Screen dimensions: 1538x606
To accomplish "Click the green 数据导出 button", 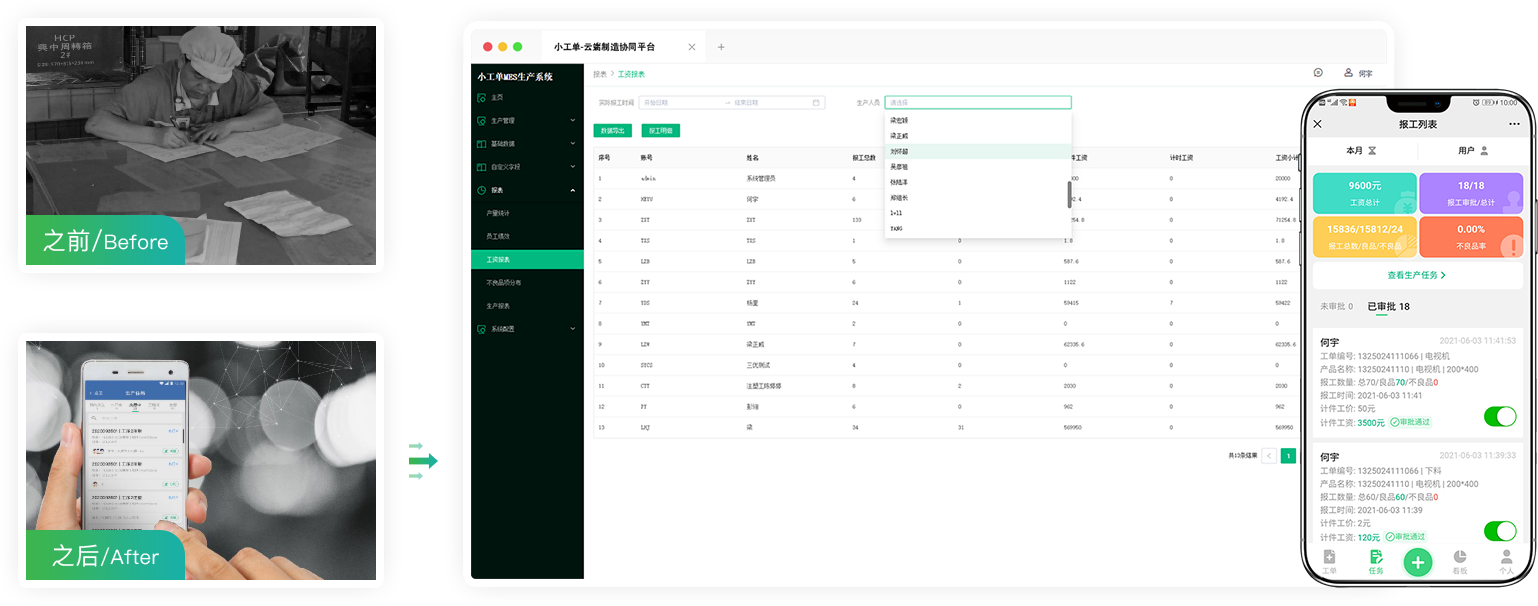I will pos(613,131).
